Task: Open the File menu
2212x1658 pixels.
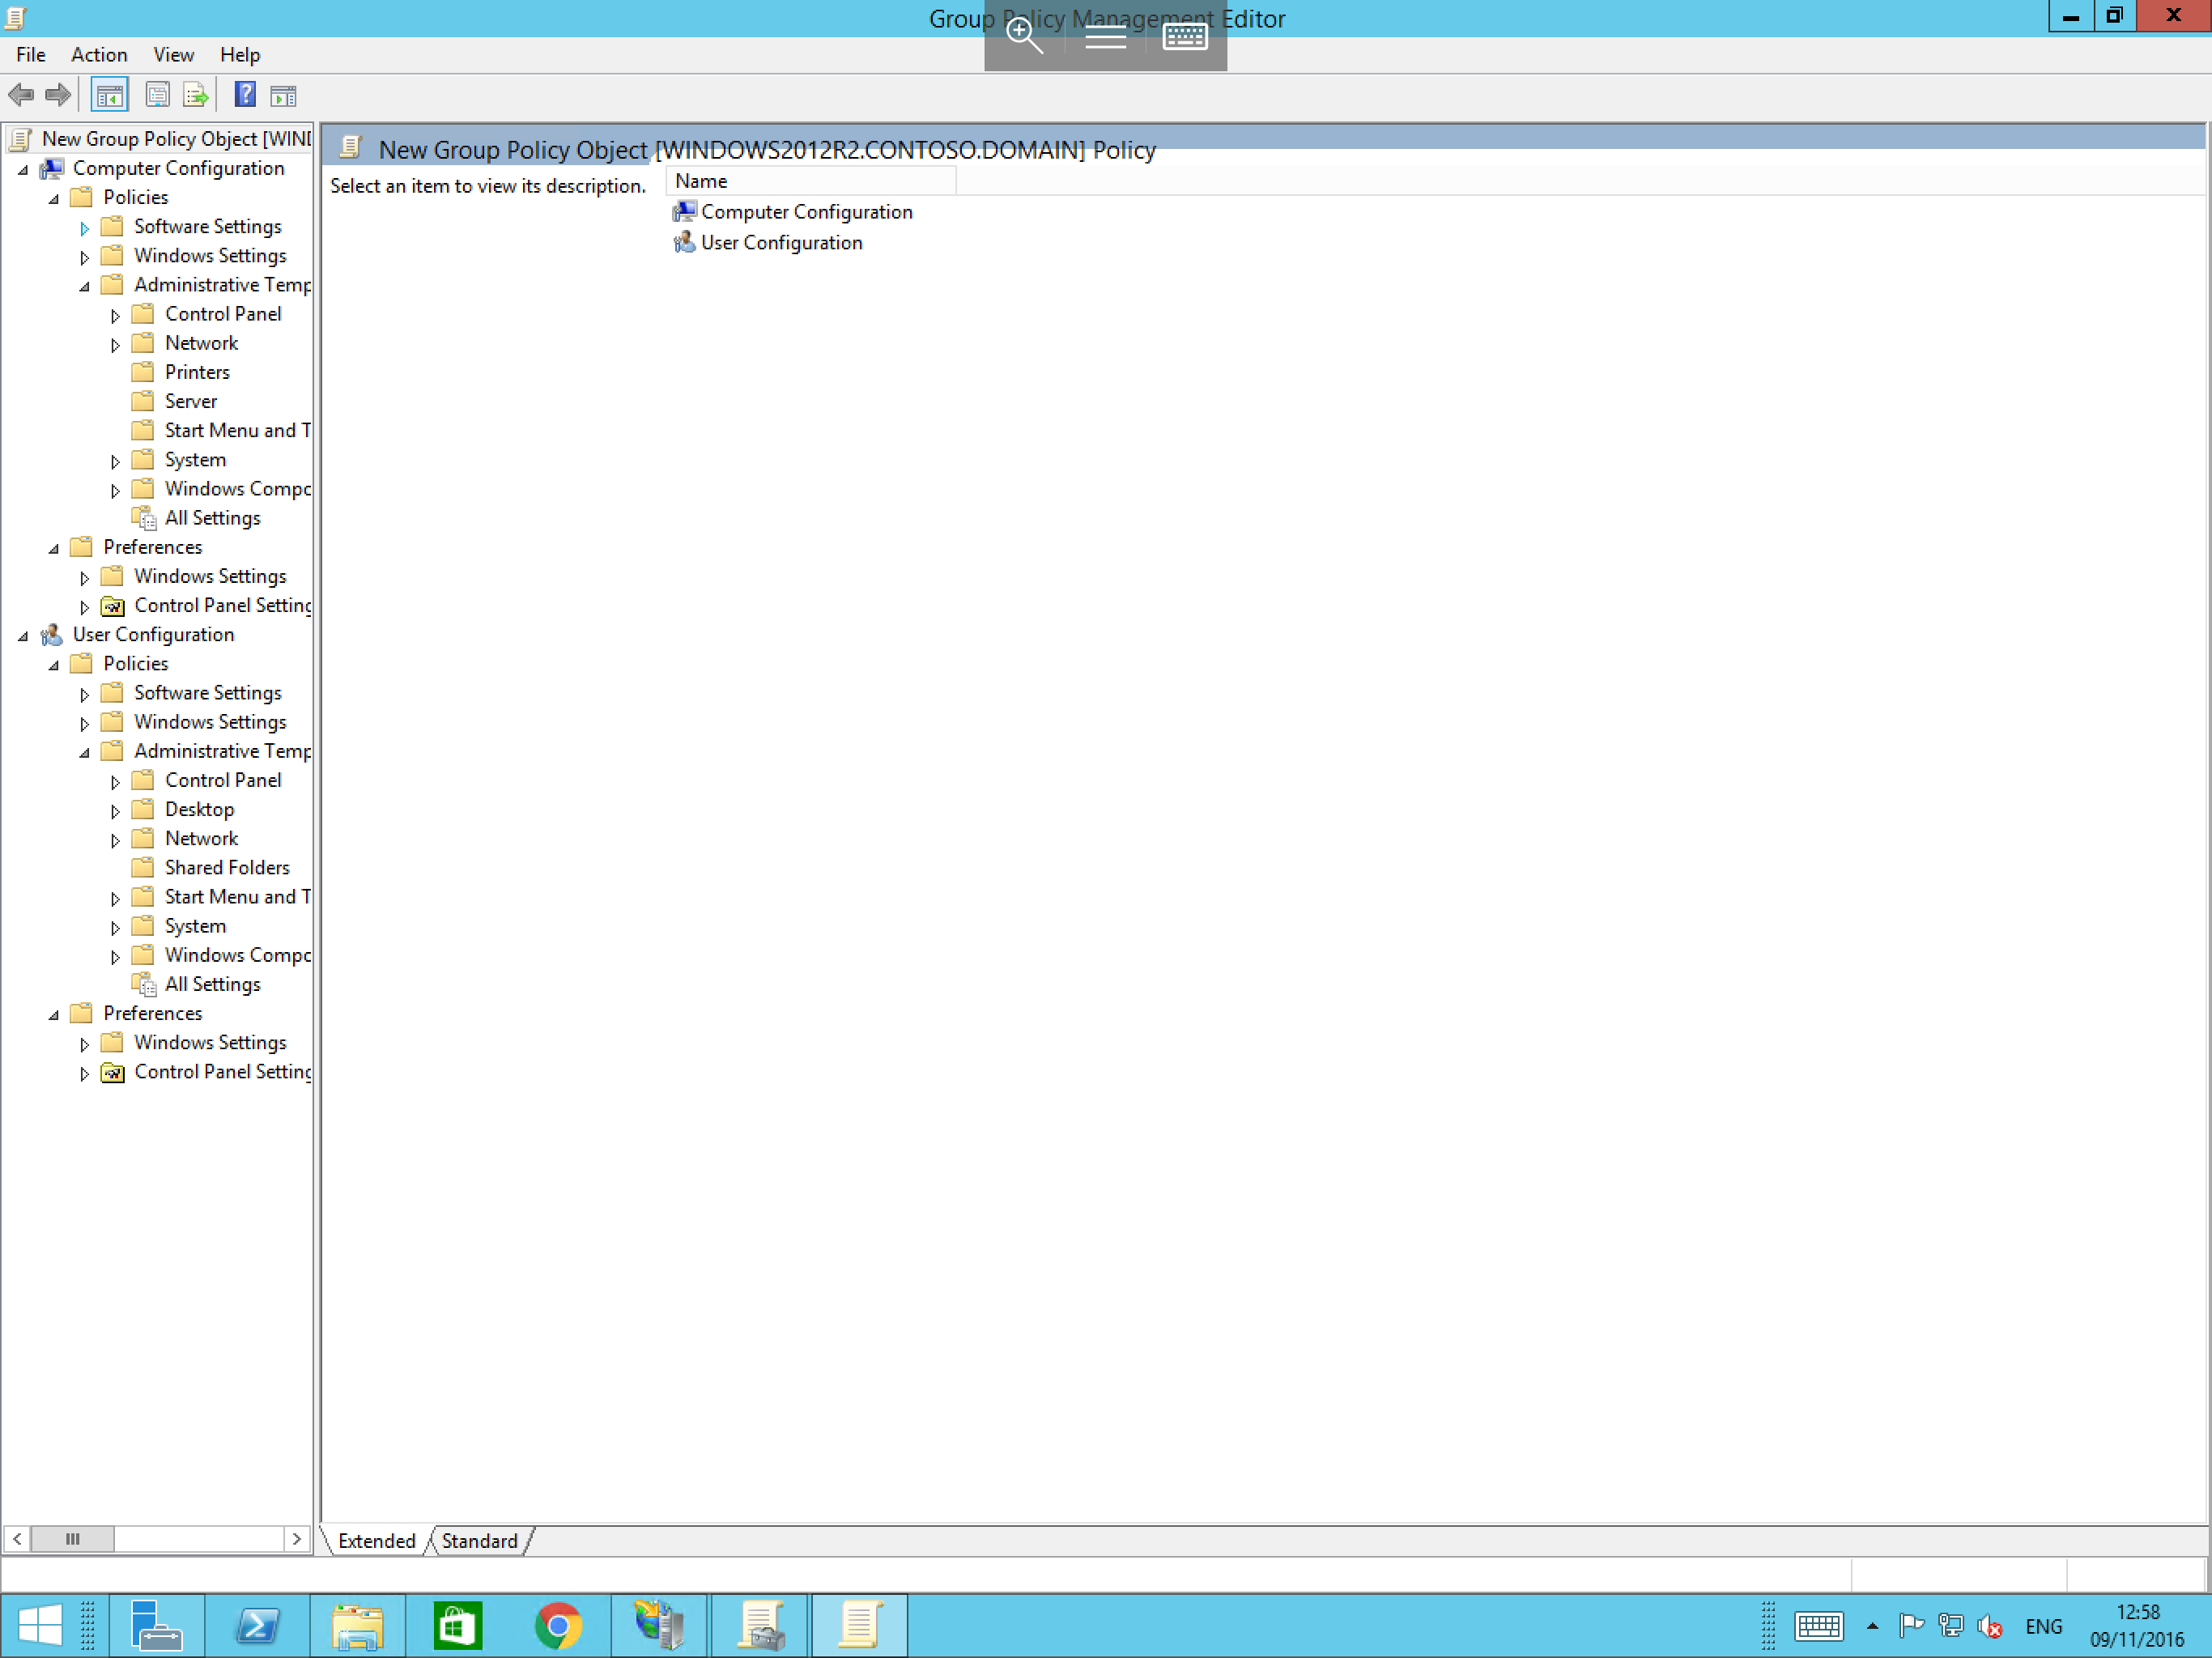Action: pos(30,55)
